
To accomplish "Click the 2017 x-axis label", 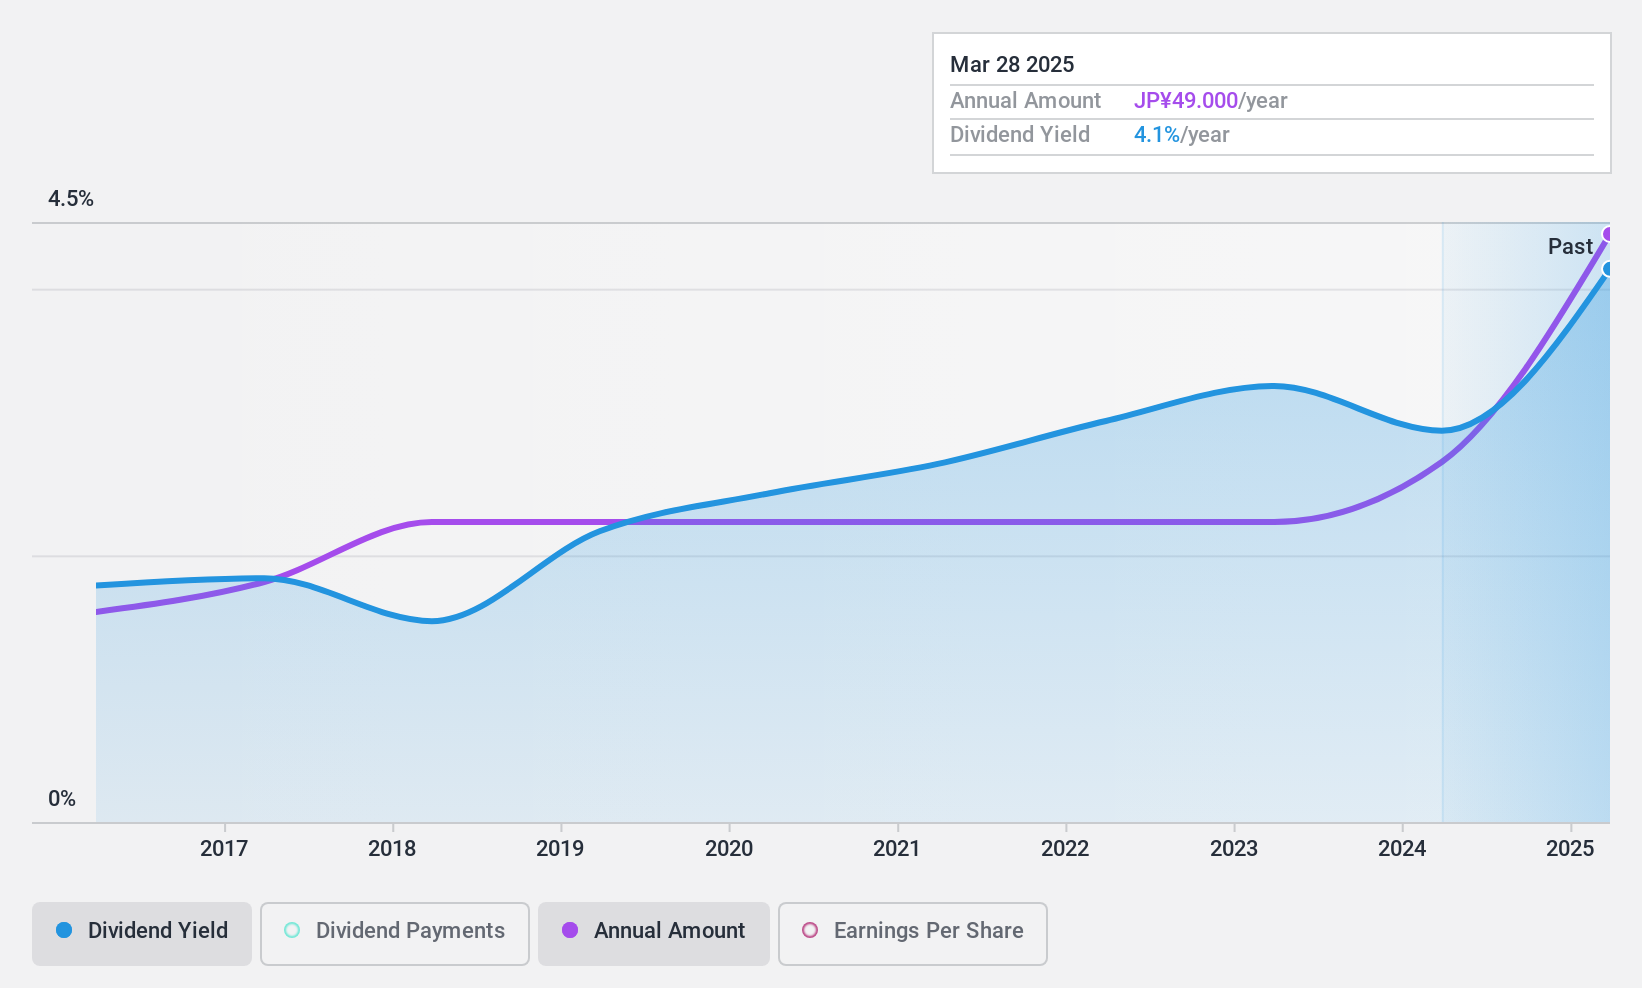I will (x=224, y=849).
